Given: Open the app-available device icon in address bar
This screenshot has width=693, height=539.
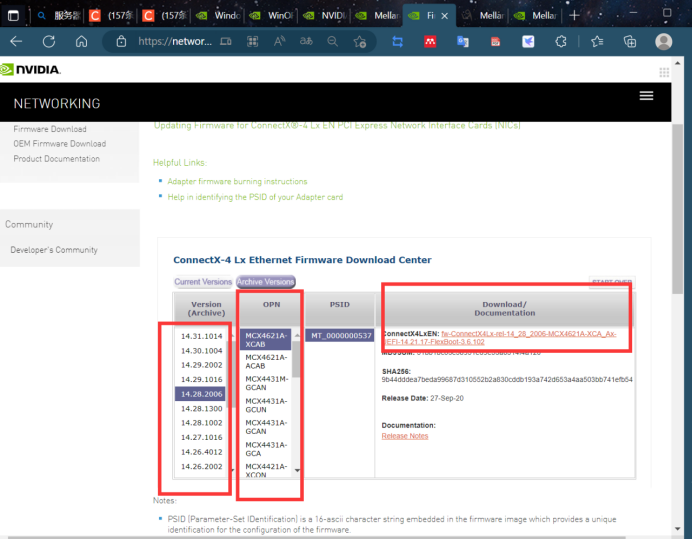Looking at the screenshot, I should (226, 42).
